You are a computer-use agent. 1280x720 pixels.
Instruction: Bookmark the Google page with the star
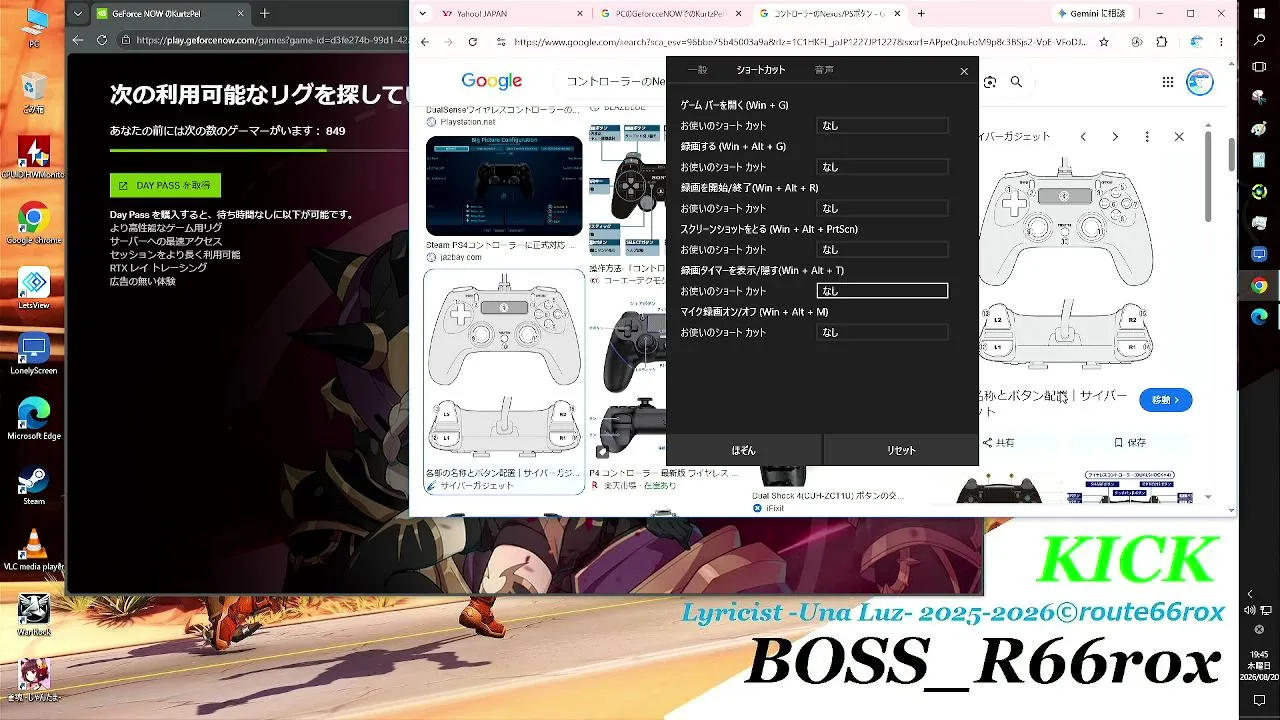coord(1103,42)
